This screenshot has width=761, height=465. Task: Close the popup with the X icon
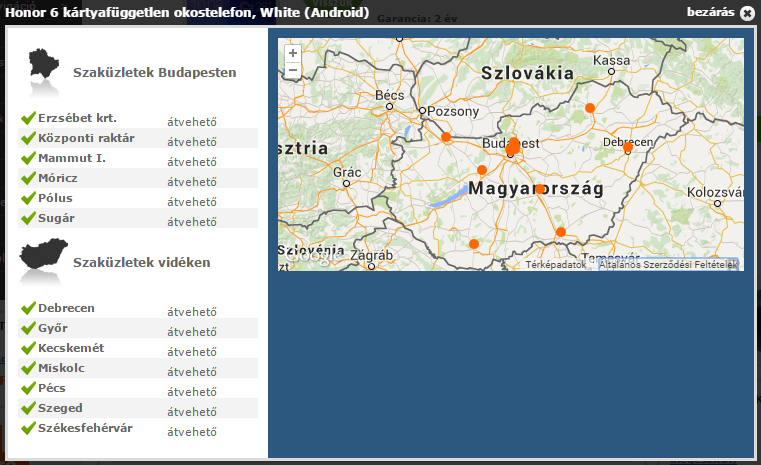[x=747, y=13]
